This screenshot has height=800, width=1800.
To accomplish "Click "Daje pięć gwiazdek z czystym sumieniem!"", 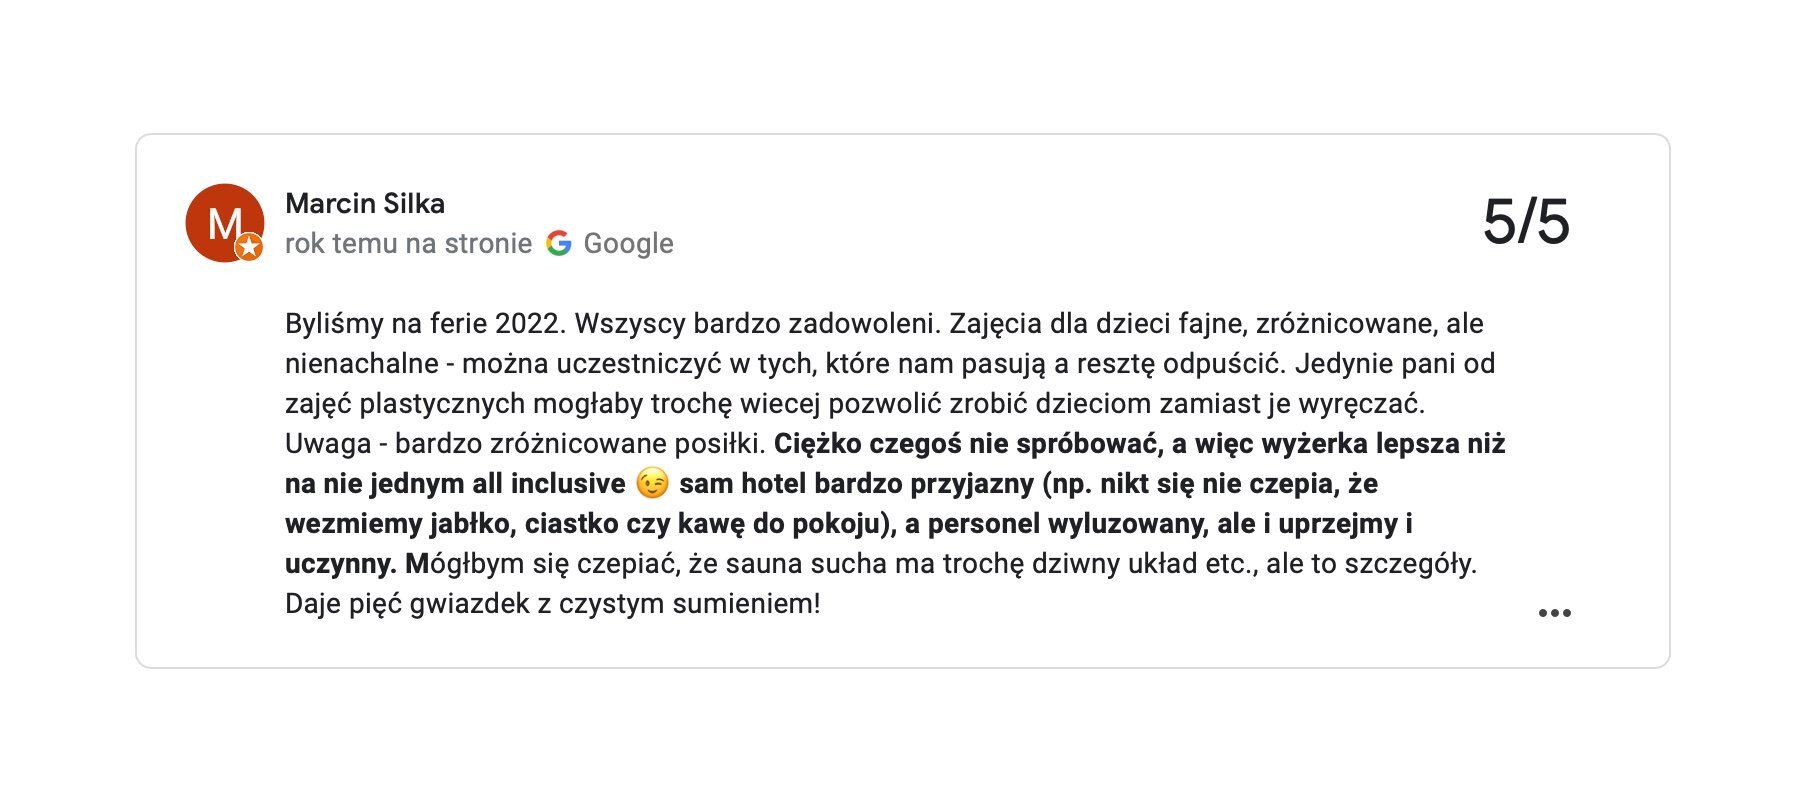I will 552,604.
